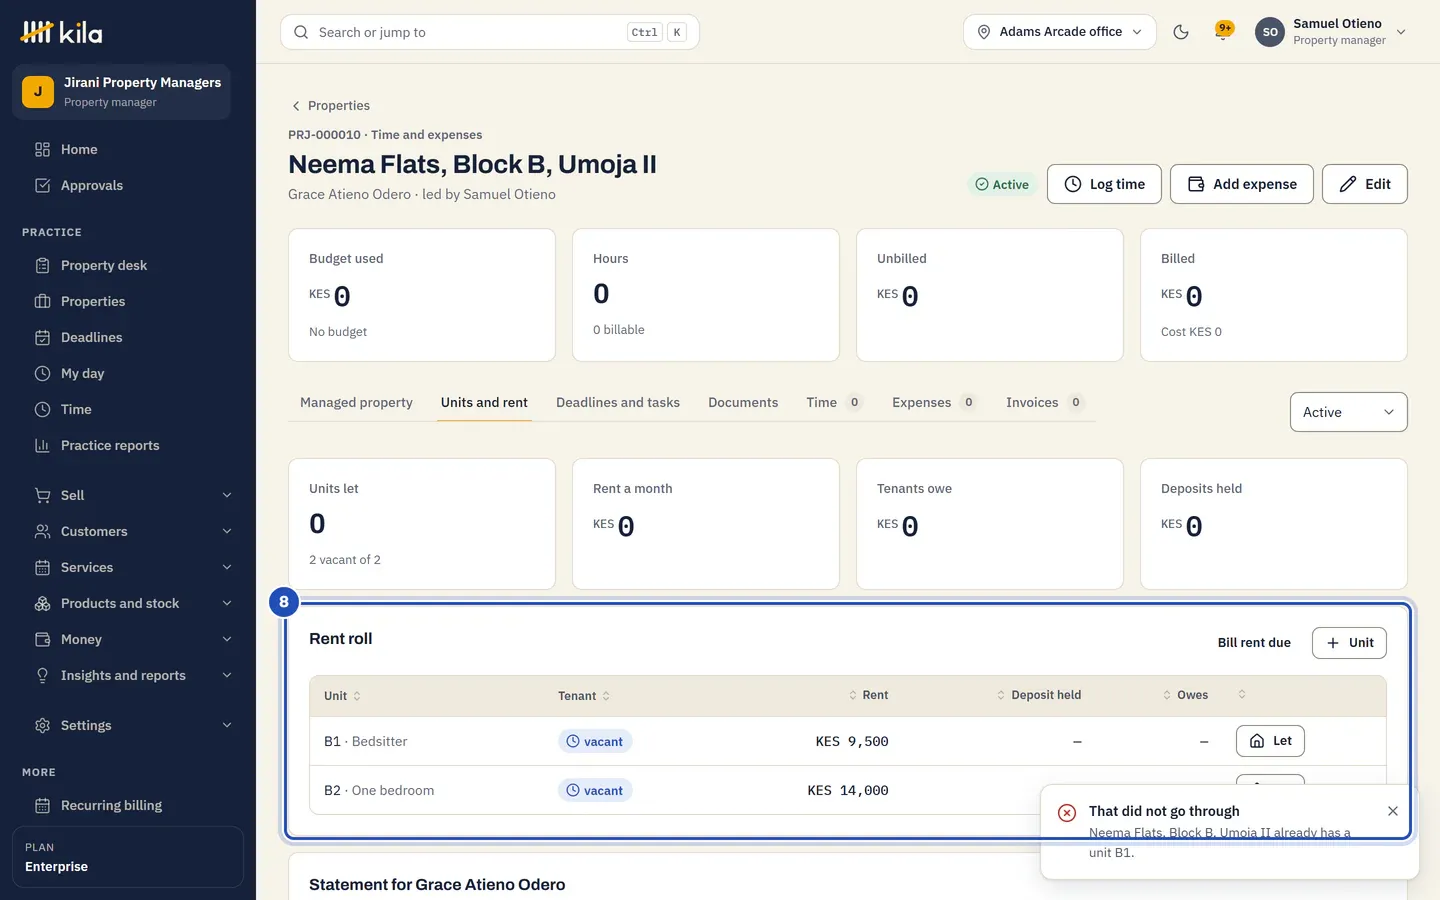The height and width of the screenshot is (900, 1440).
Task: Open the Active status filter dropdown
Action: tap(1348, 412)
